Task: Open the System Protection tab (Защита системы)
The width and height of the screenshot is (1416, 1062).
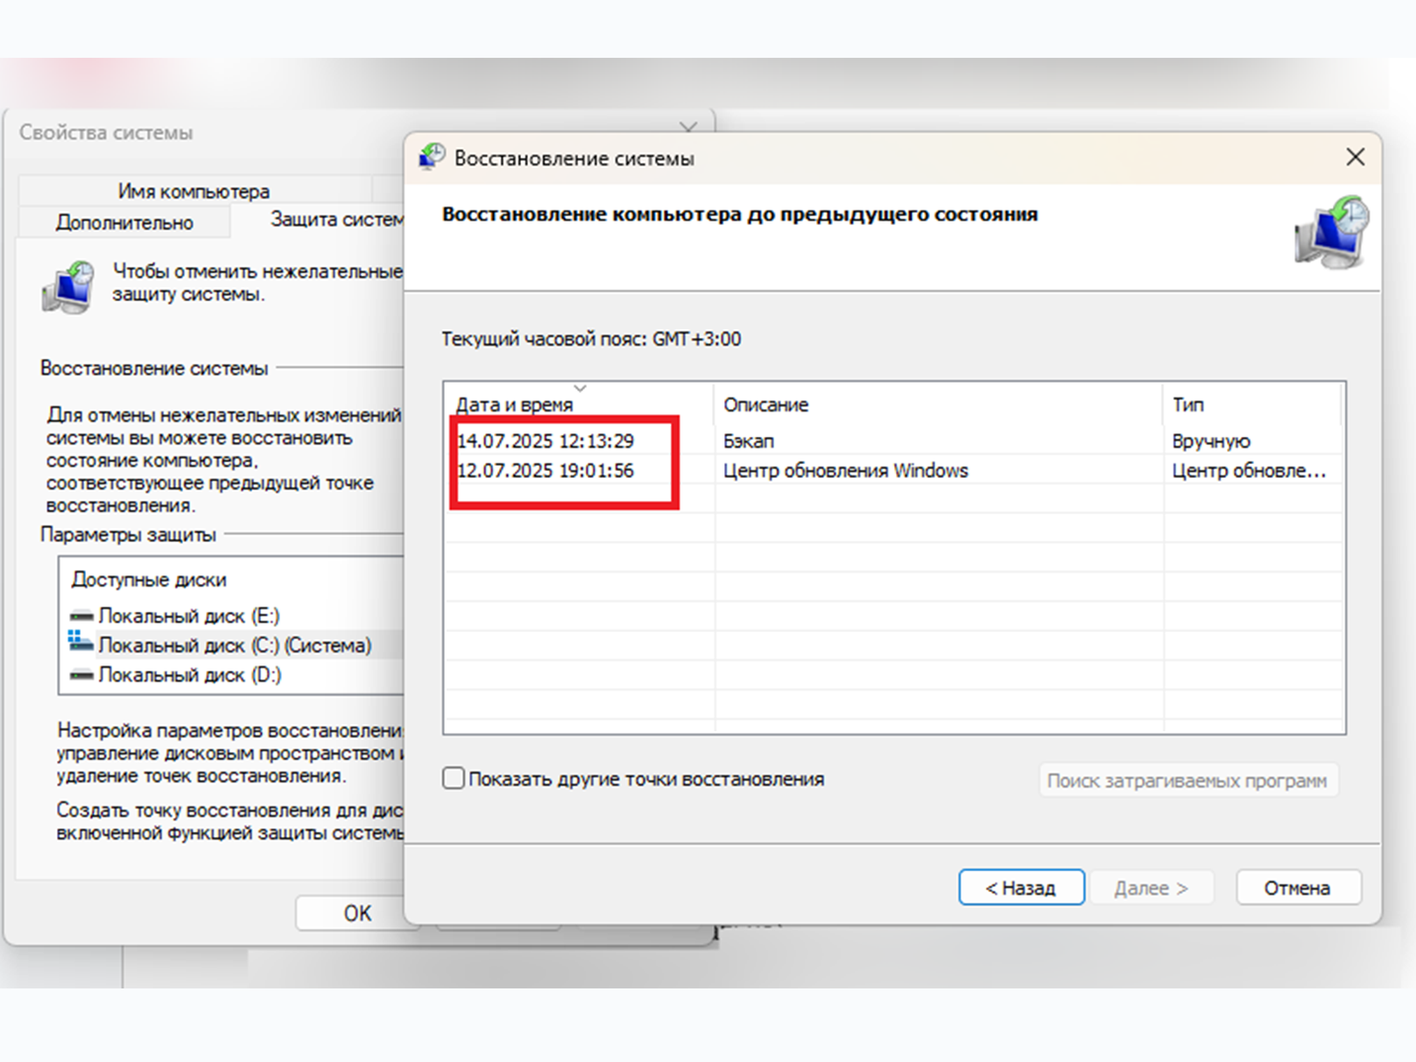Action: pos(335,220)
